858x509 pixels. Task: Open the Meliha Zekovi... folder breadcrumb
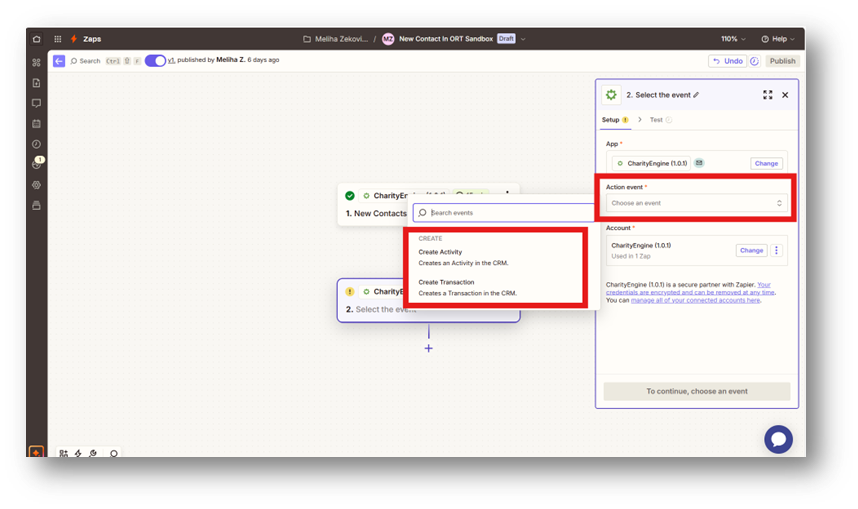(335, 39)
